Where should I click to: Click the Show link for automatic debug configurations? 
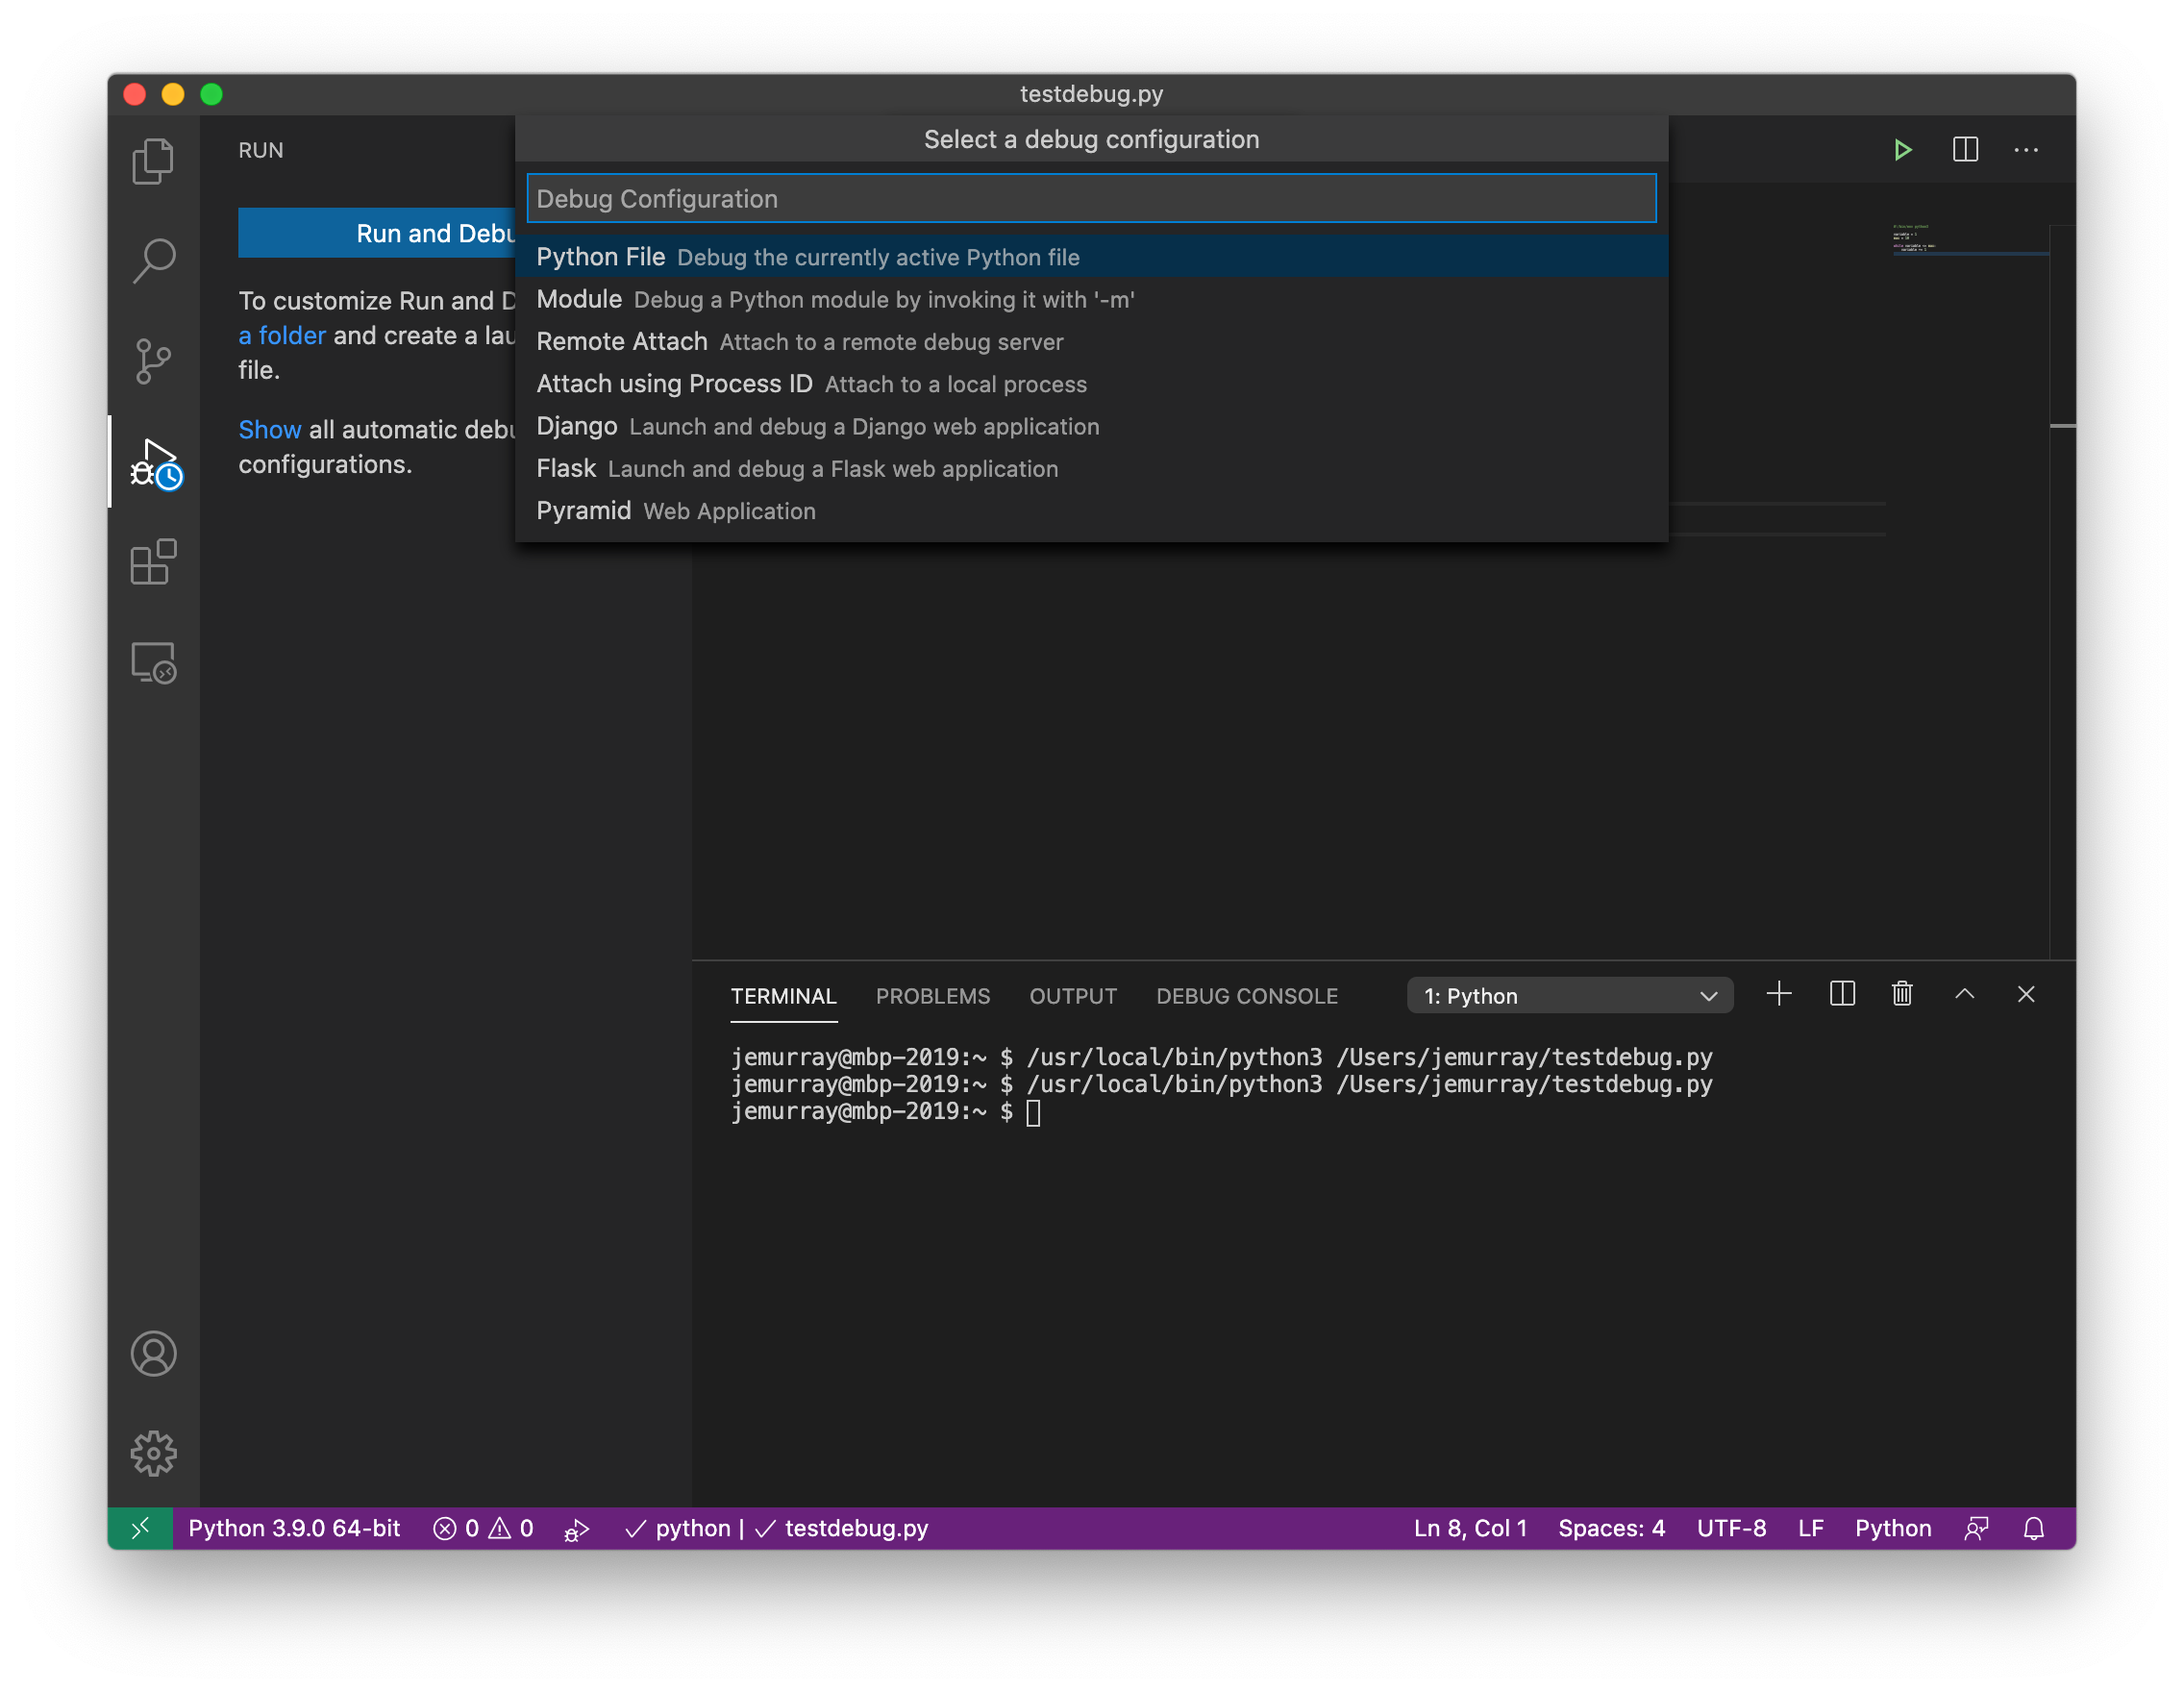pyautogui.click(x=270, y=429)
